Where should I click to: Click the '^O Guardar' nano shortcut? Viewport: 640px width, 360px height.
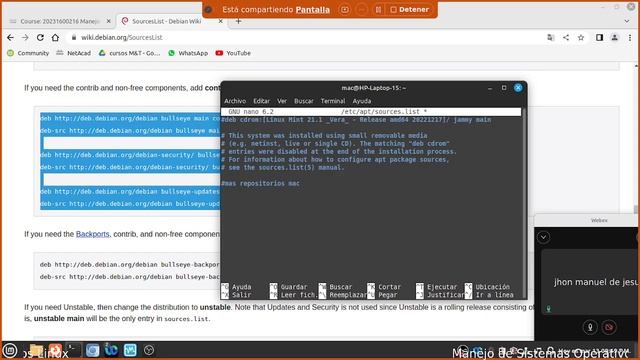289,287
